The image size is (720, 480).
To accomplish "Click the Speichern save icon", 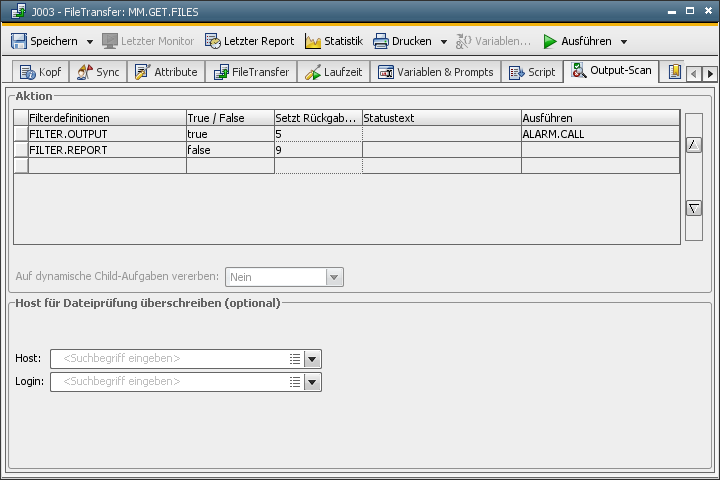I will 19,42.
